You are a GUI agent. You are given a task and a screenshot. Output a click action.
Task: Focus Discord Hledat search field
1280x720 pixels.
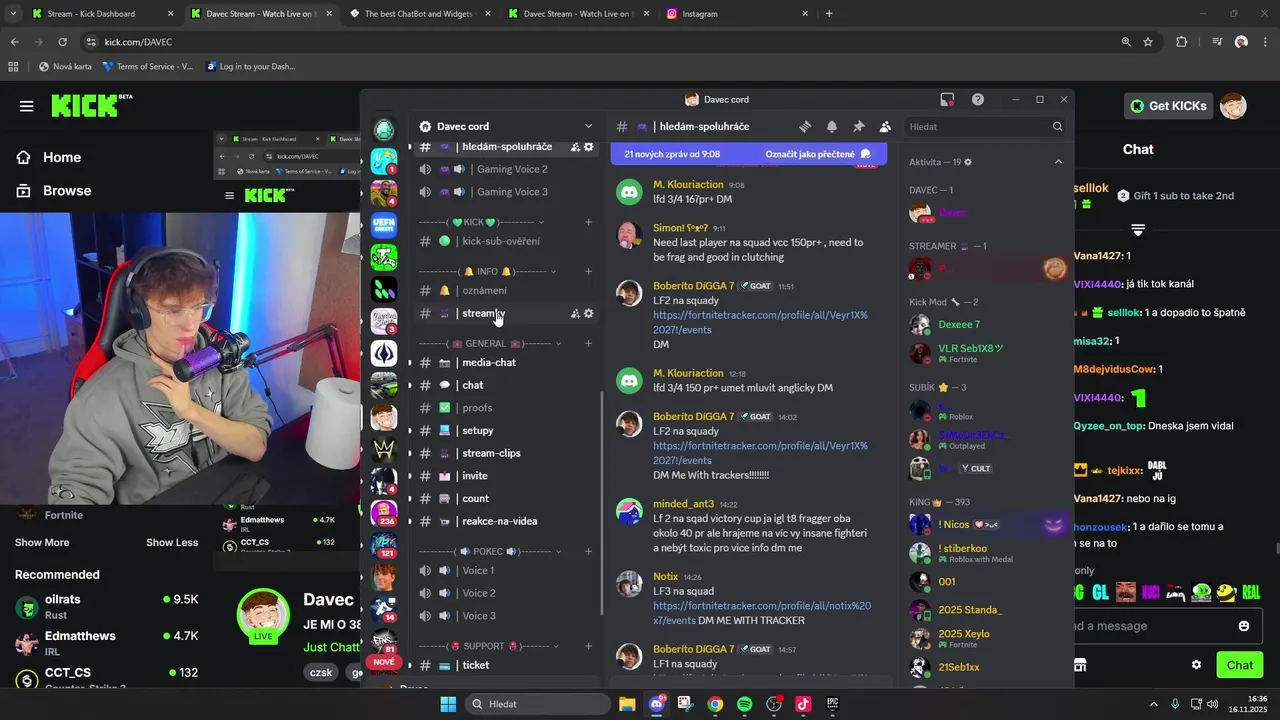click(x=985, y=127)
